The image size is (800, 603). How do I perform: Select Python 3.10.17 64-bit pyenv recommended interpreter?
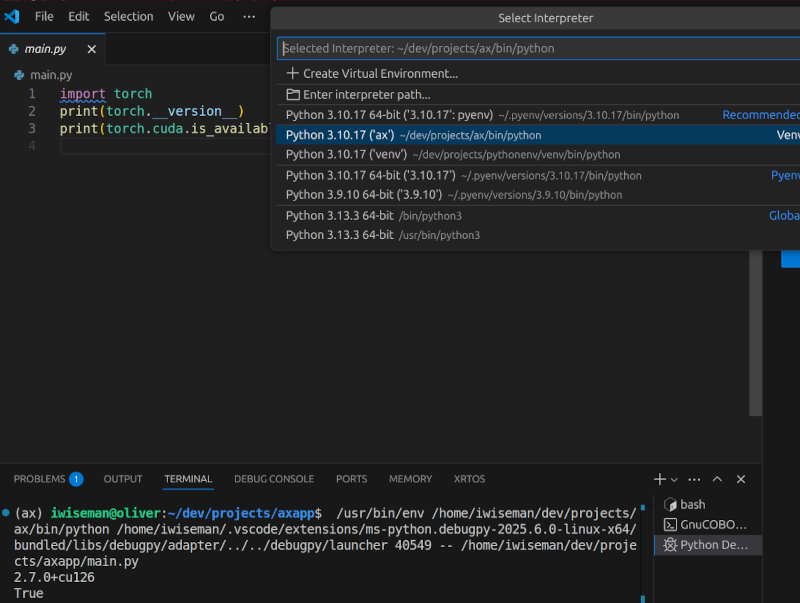(x=538, y=115)
